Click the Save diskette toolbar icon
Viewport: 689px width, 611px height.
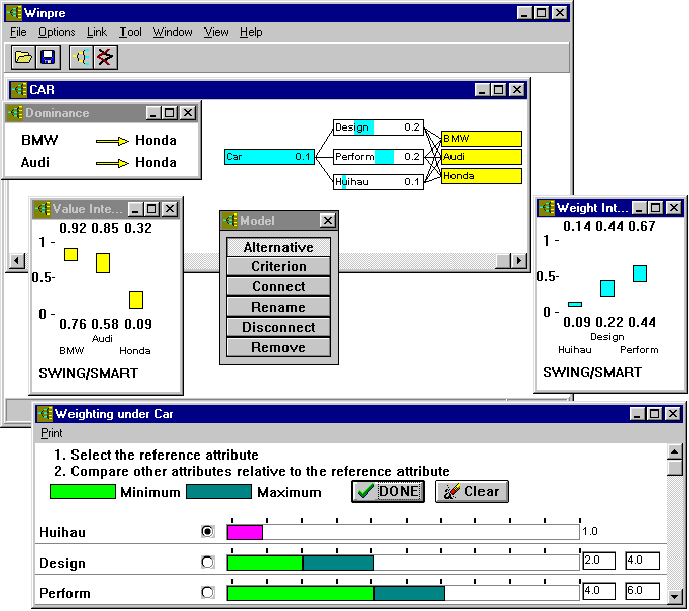[x=48, y=58]
